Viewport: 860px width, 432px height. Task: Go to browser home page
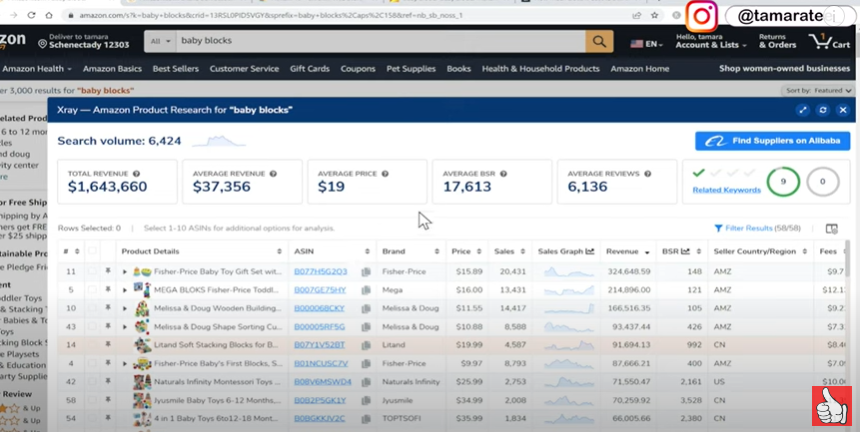point(49,15)
